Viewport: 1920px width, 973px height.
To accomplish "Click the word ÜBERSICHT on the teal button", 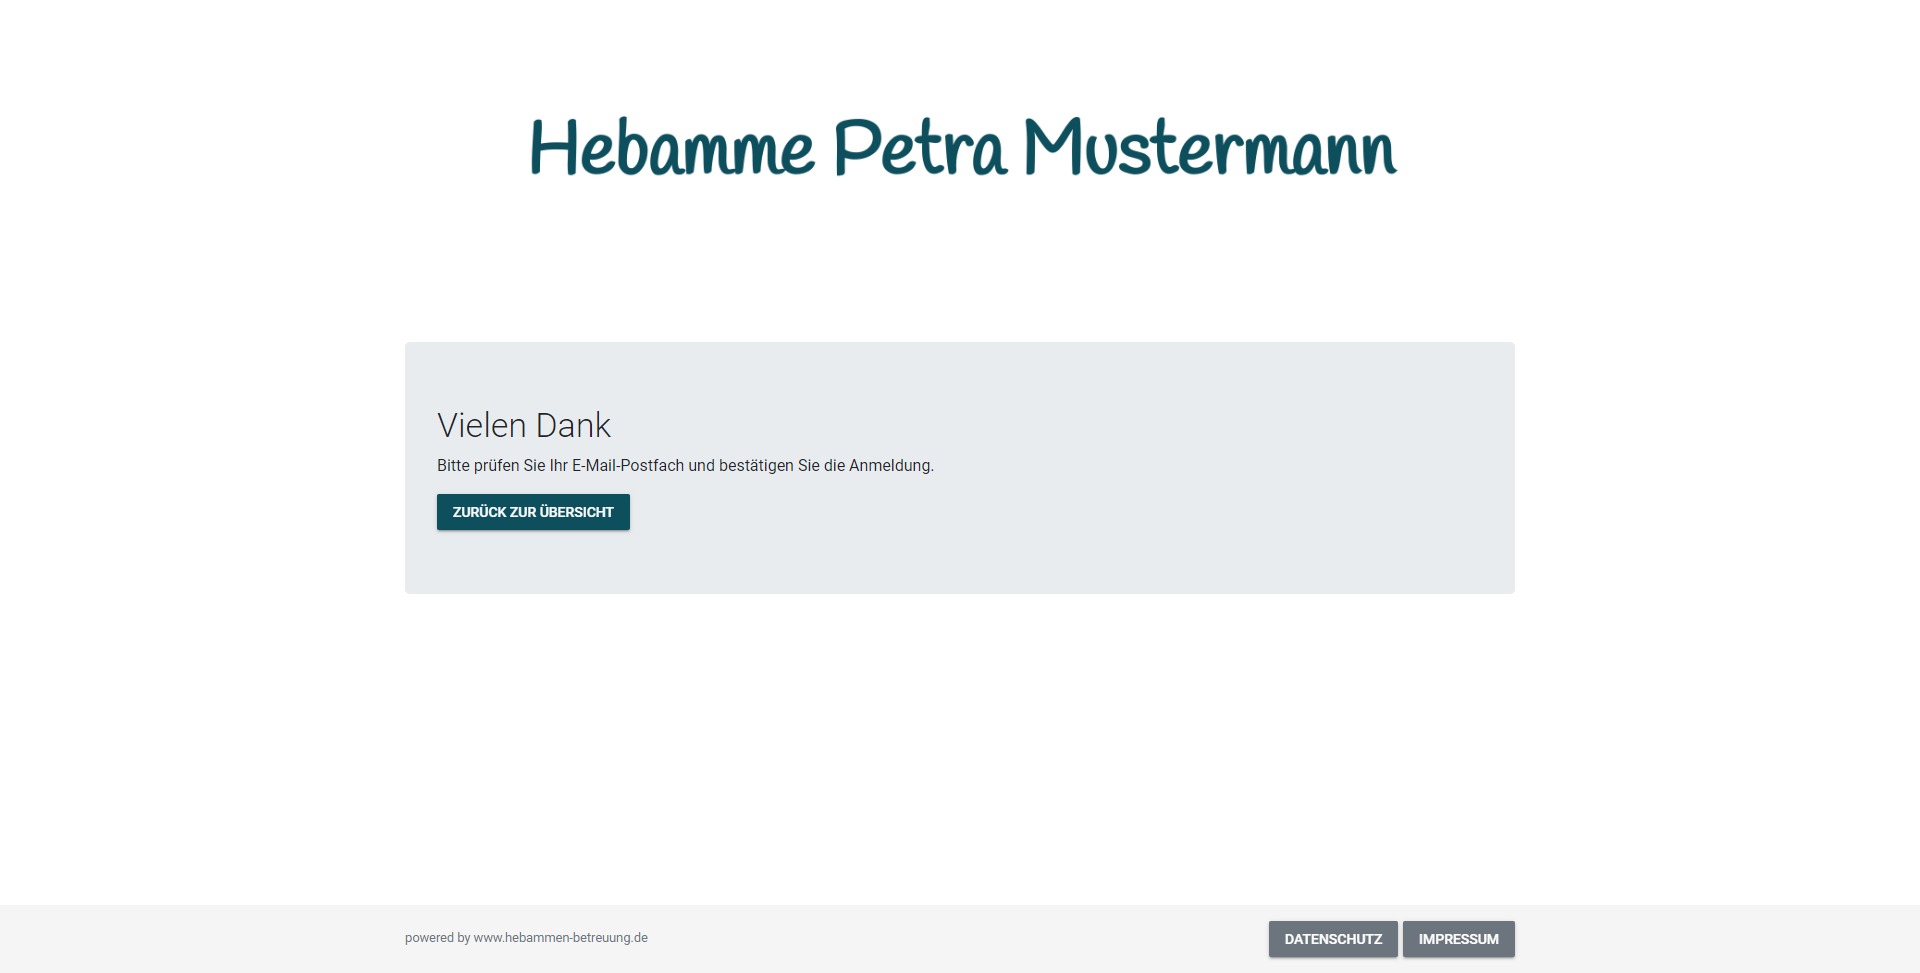I will pos(577,512).
